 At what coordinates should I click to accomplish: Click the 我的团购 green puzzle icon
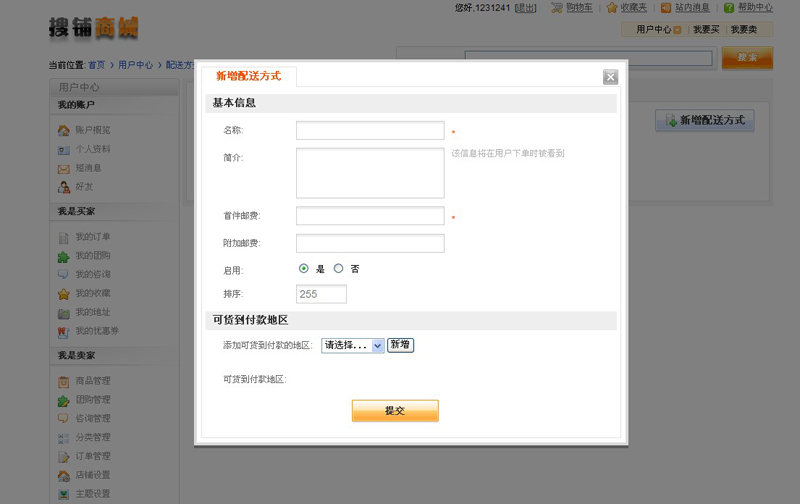point(63,257)
